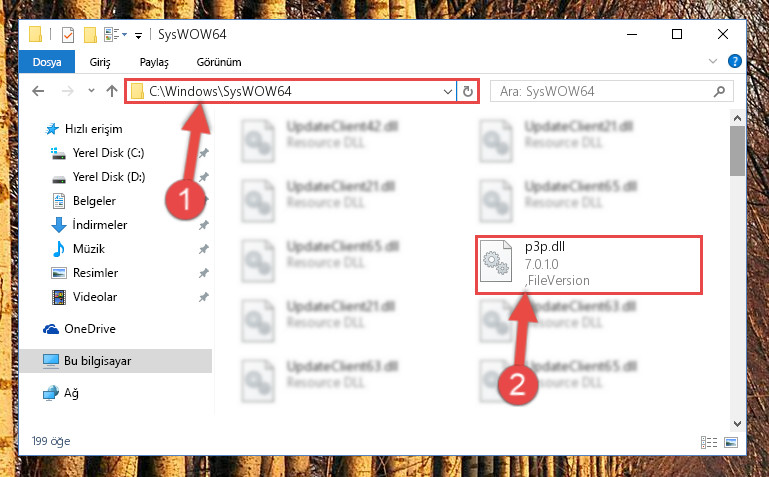This screenshot has height=477, width=769.
Task: Refresh the SysWOW64 folder view
Action: point(468,92)
